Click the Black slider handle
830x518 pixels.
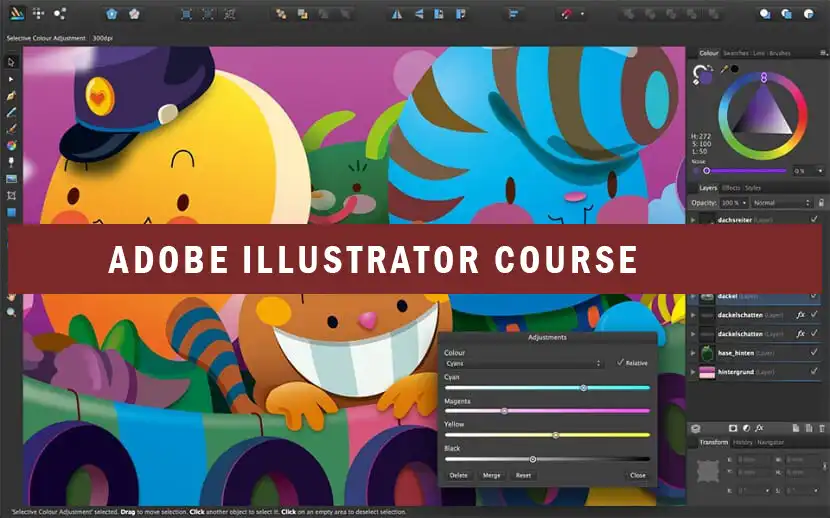point(533,459)
